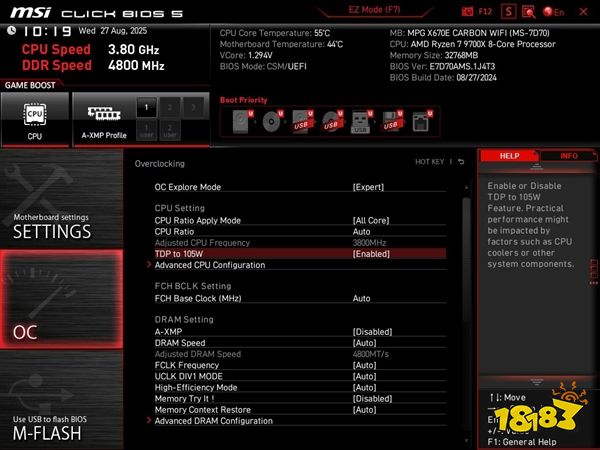This screenshot has width=600, height=450.
Task: Click the side panel handle on right edge
Action: point(594,272)
